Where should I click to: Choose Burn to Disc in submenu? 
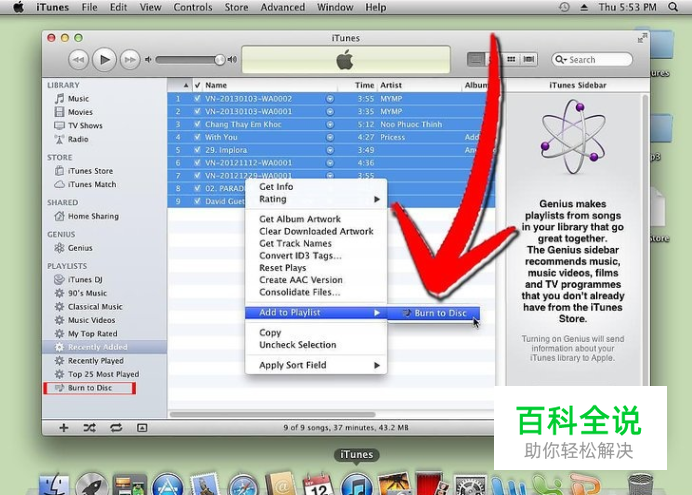434,313
